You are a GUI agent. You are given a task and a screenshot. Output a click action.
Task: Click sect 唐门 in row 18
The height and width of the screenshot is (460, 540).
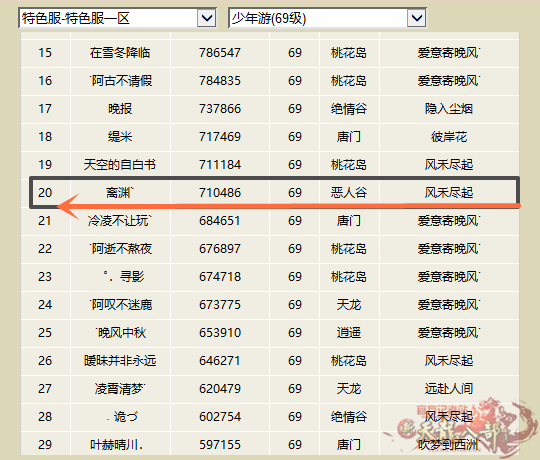[x=349, y=137]
